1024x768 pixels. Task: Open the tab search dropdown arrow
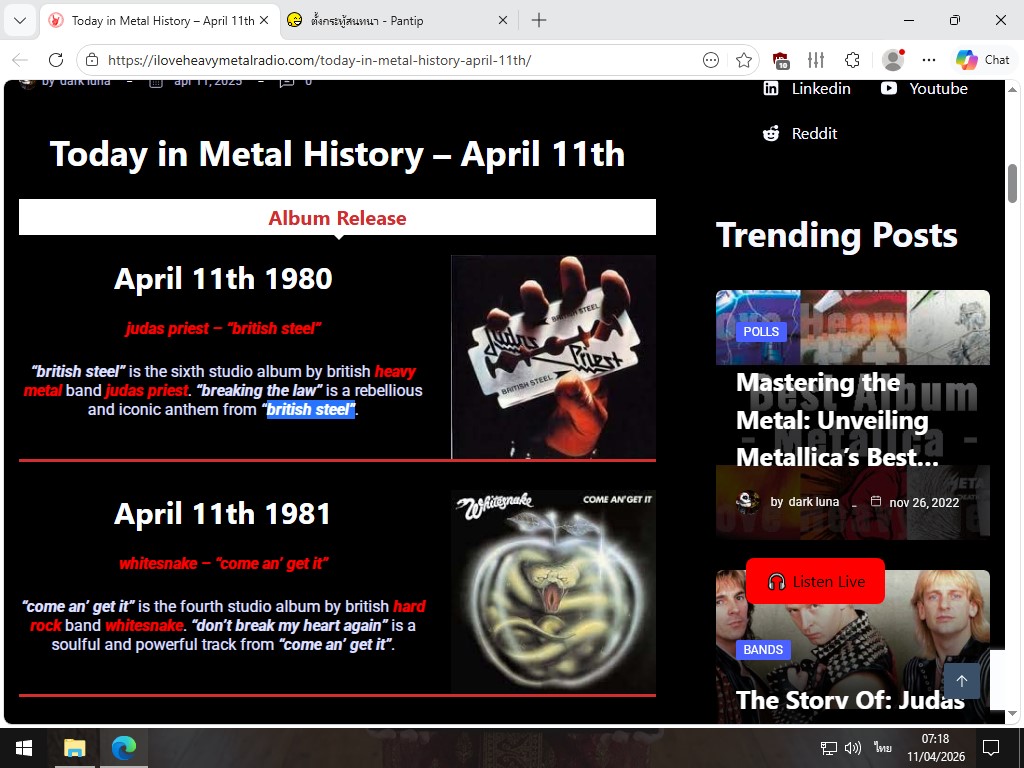pos(20,20)
